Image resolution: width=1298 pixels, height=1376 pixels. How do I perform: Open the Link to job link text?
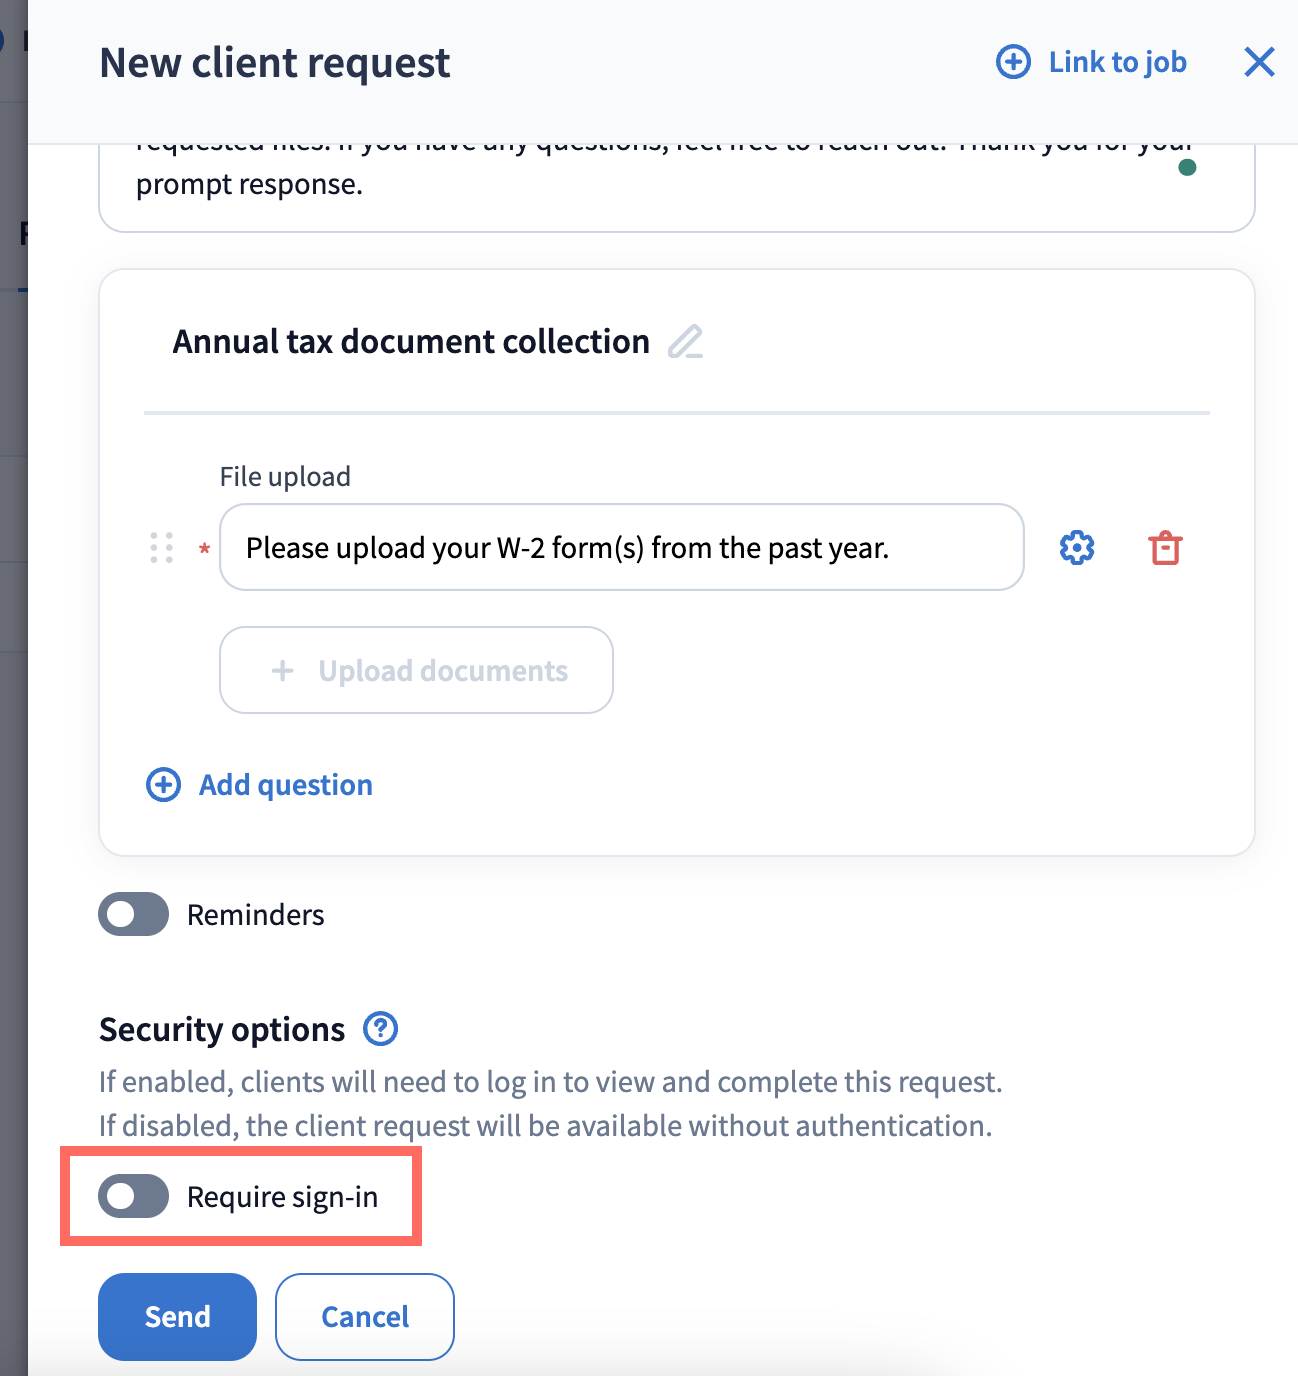[1117, 62]
